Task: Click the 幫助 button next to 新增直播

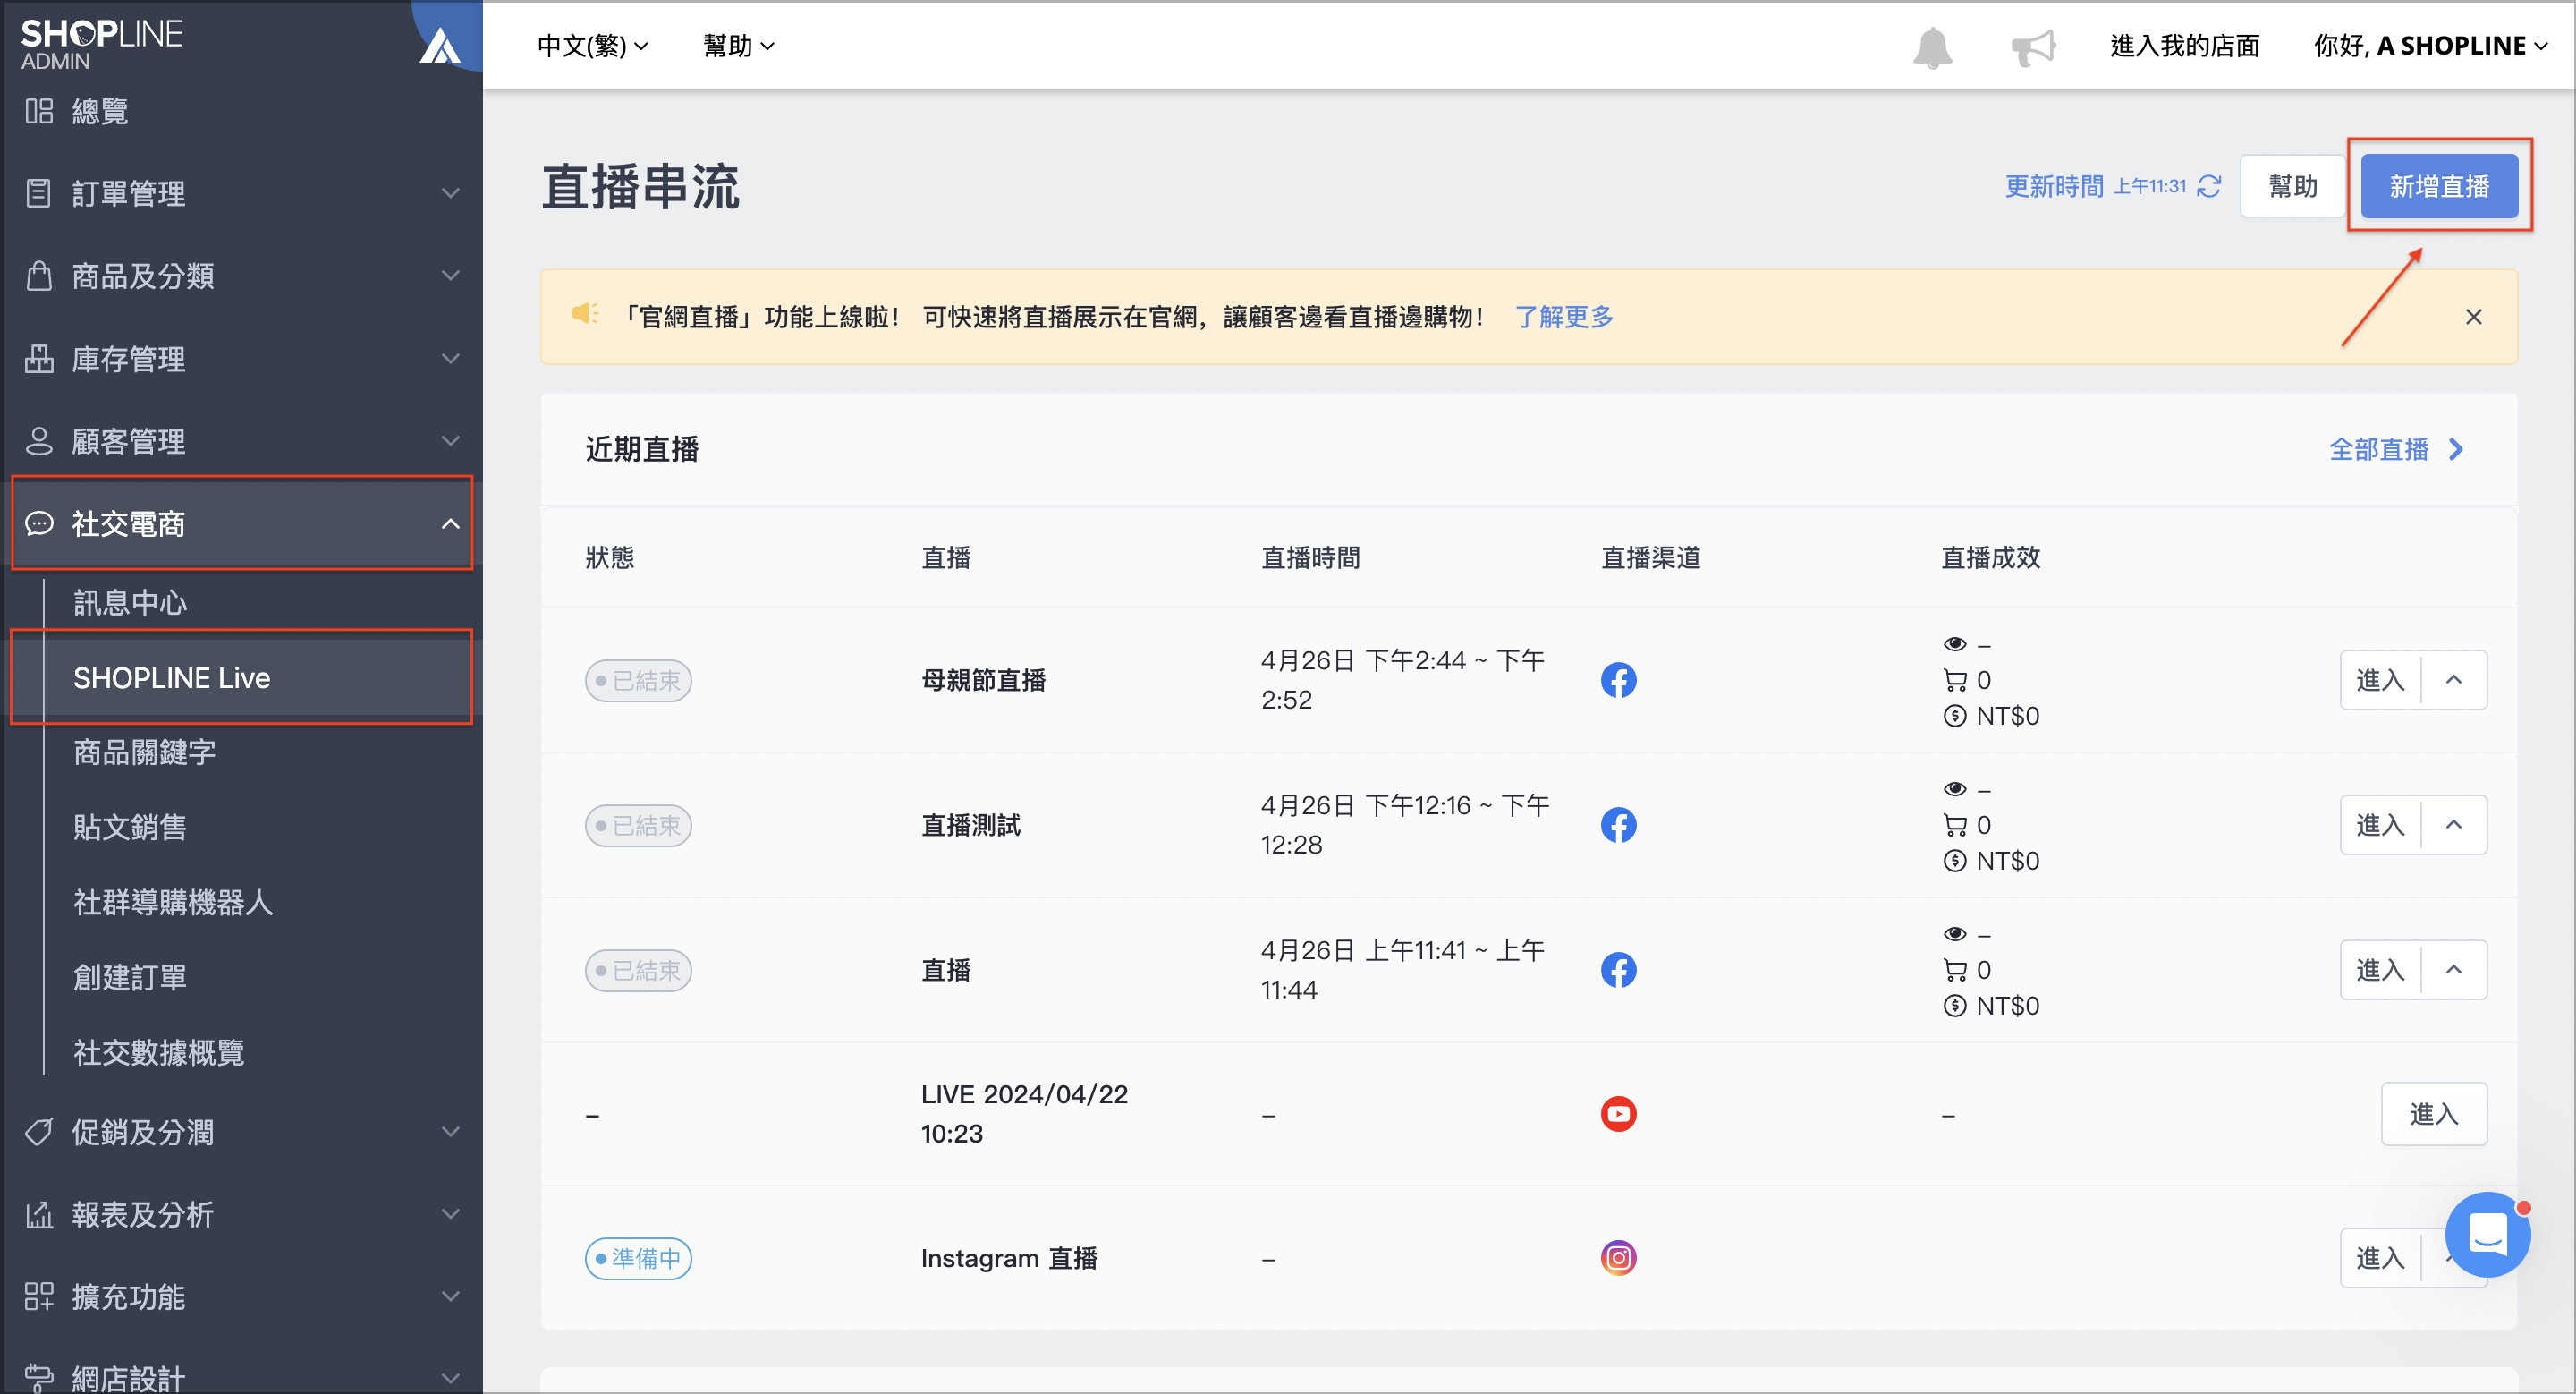Action: pyautogui.click(x=2292, y=186)
